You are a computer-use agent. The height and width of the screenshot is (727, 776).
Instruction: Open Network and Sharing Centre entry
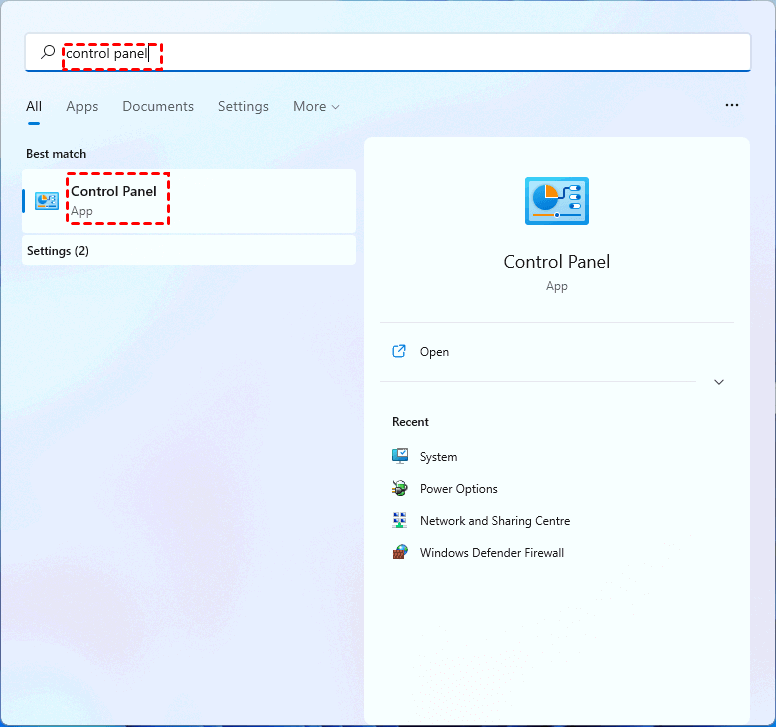tap(495, 521)
